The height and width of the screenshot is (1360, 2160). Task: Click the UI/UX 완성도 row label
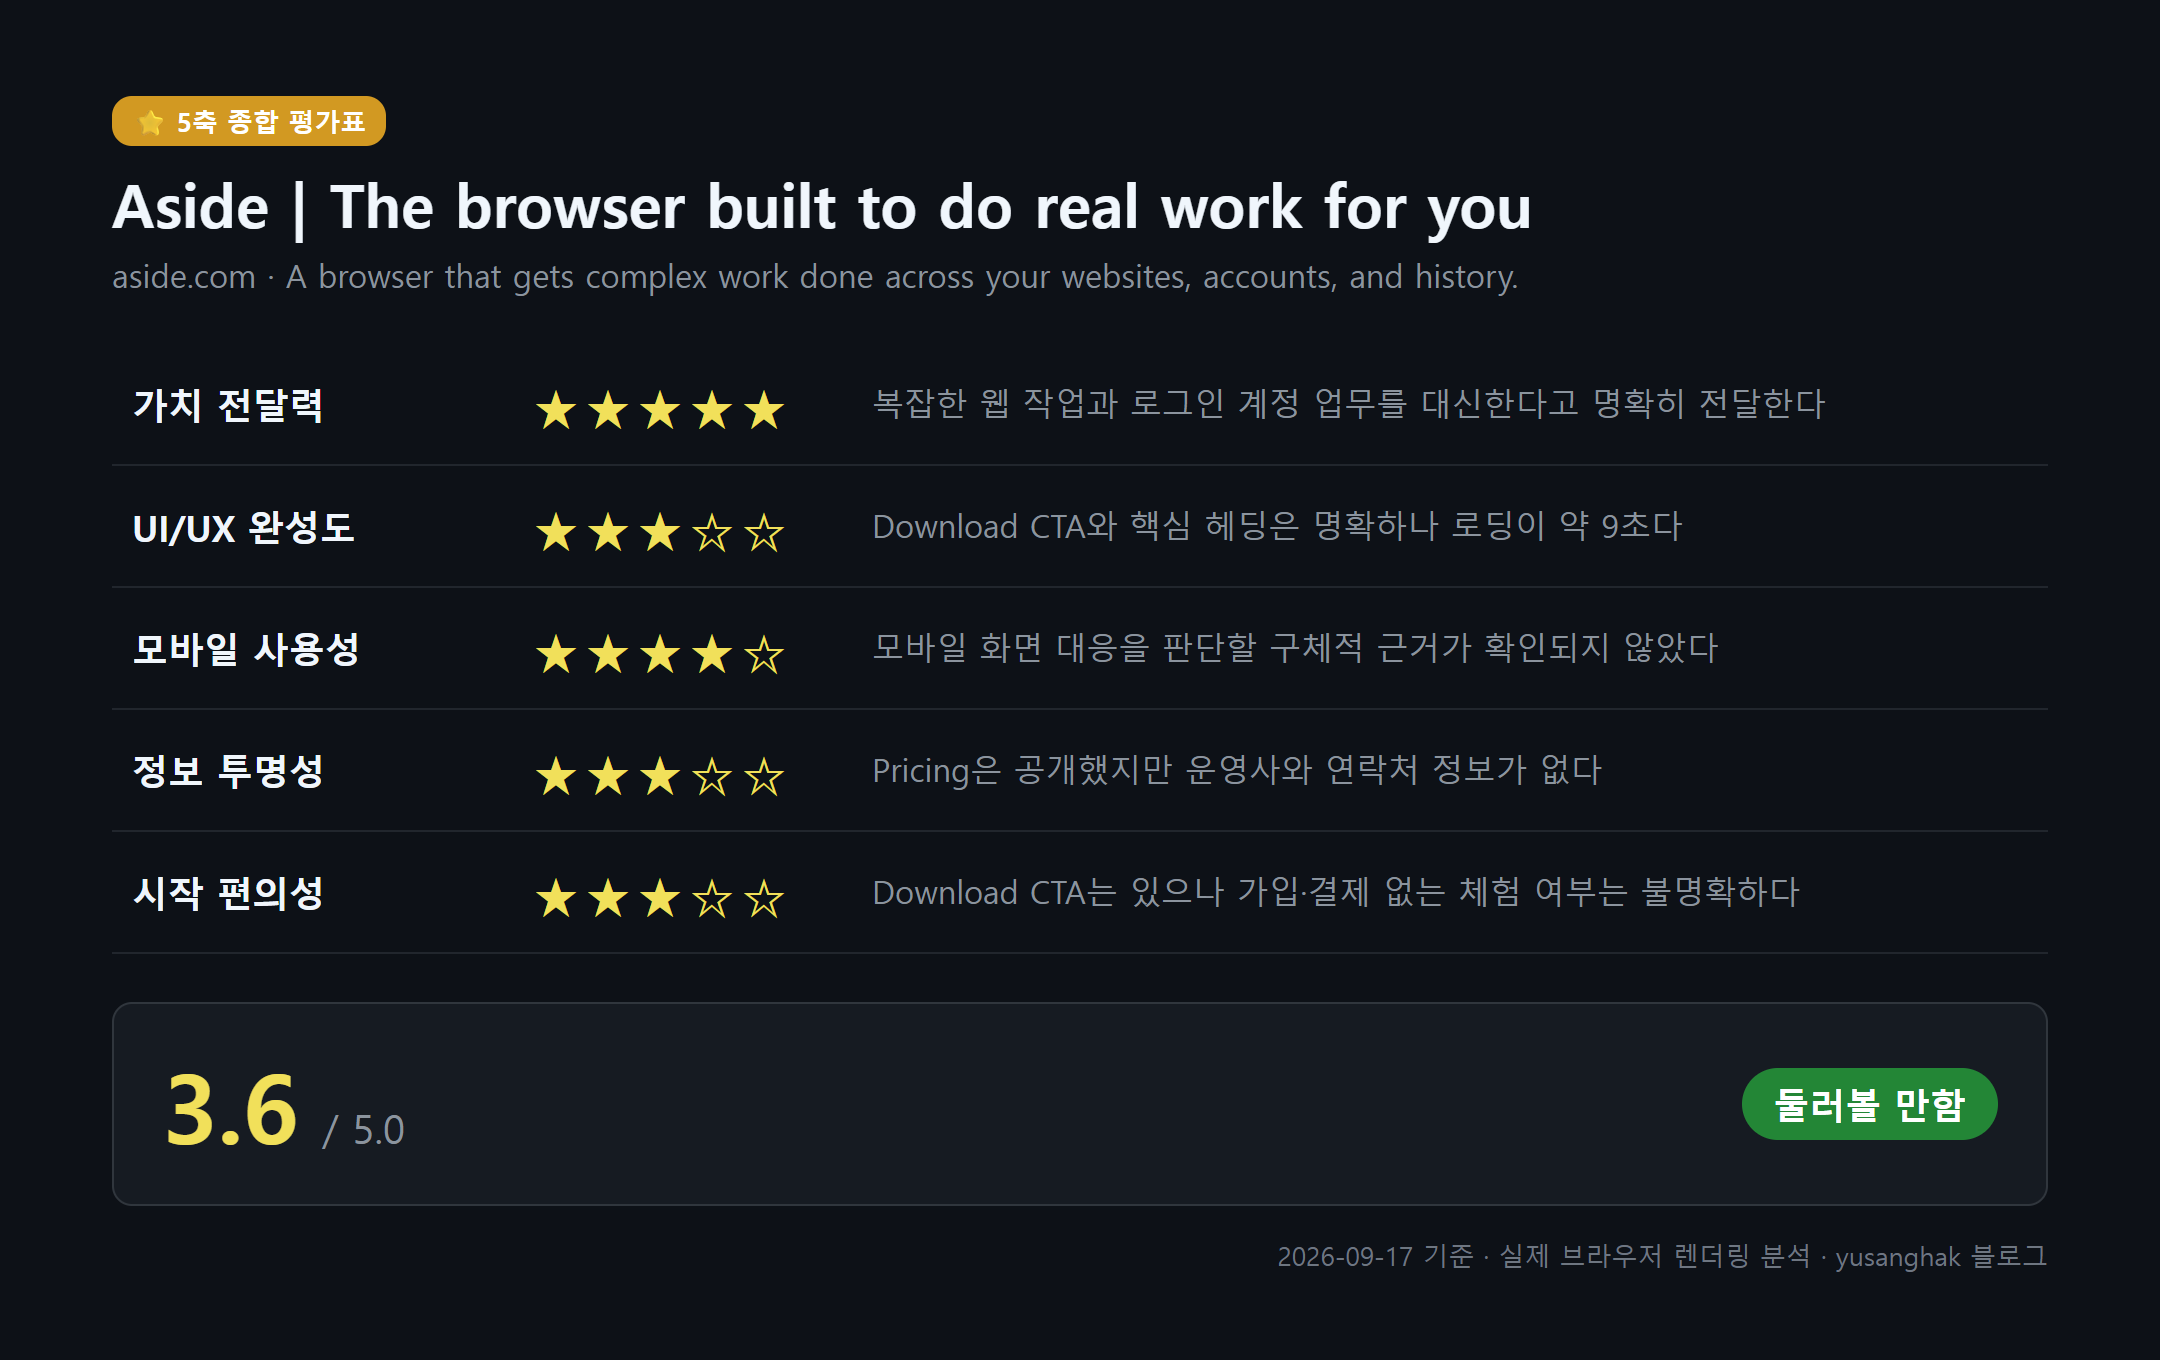coord(243,527)
